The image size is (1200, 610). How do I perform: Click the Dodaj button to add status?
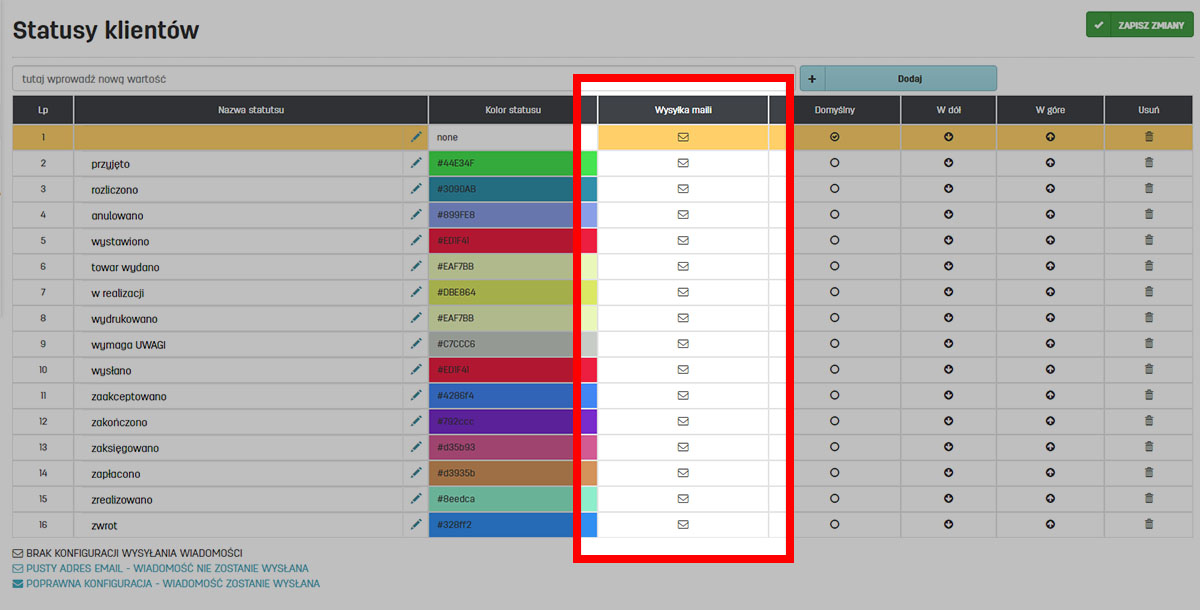tap(909, 78)
